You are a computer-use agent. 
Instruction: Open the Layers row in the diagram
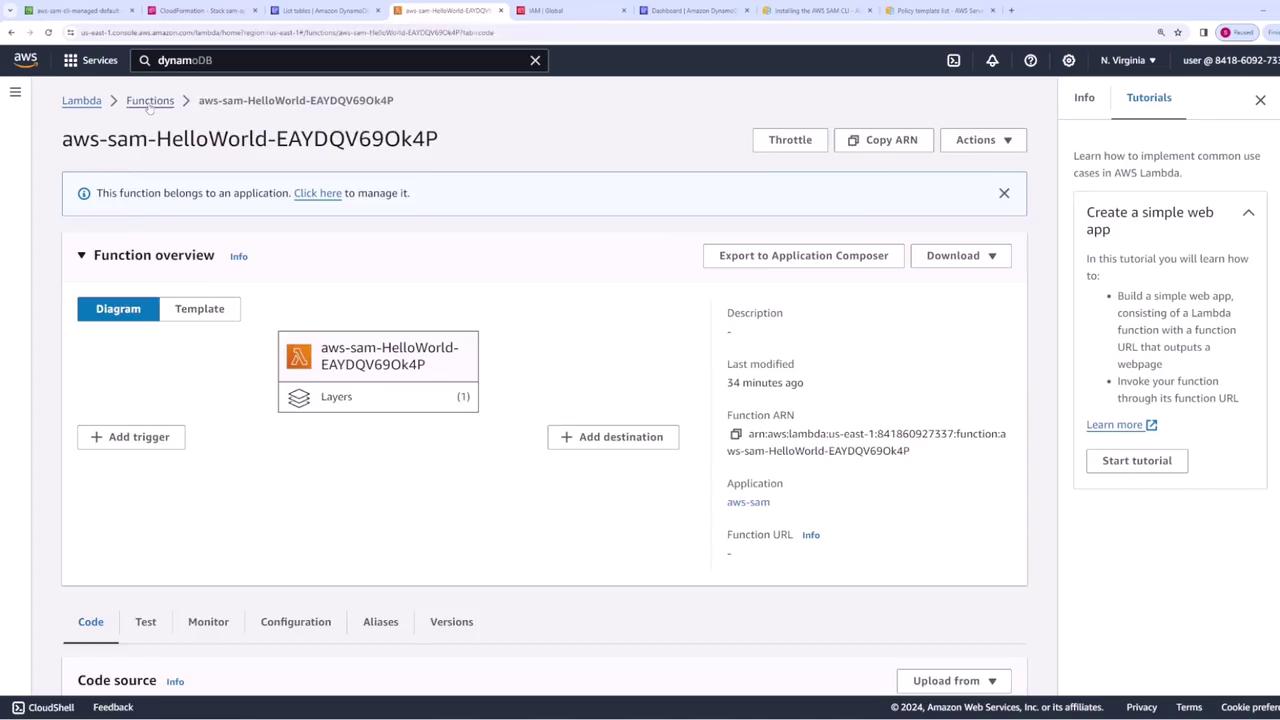(x=378, y=397)
